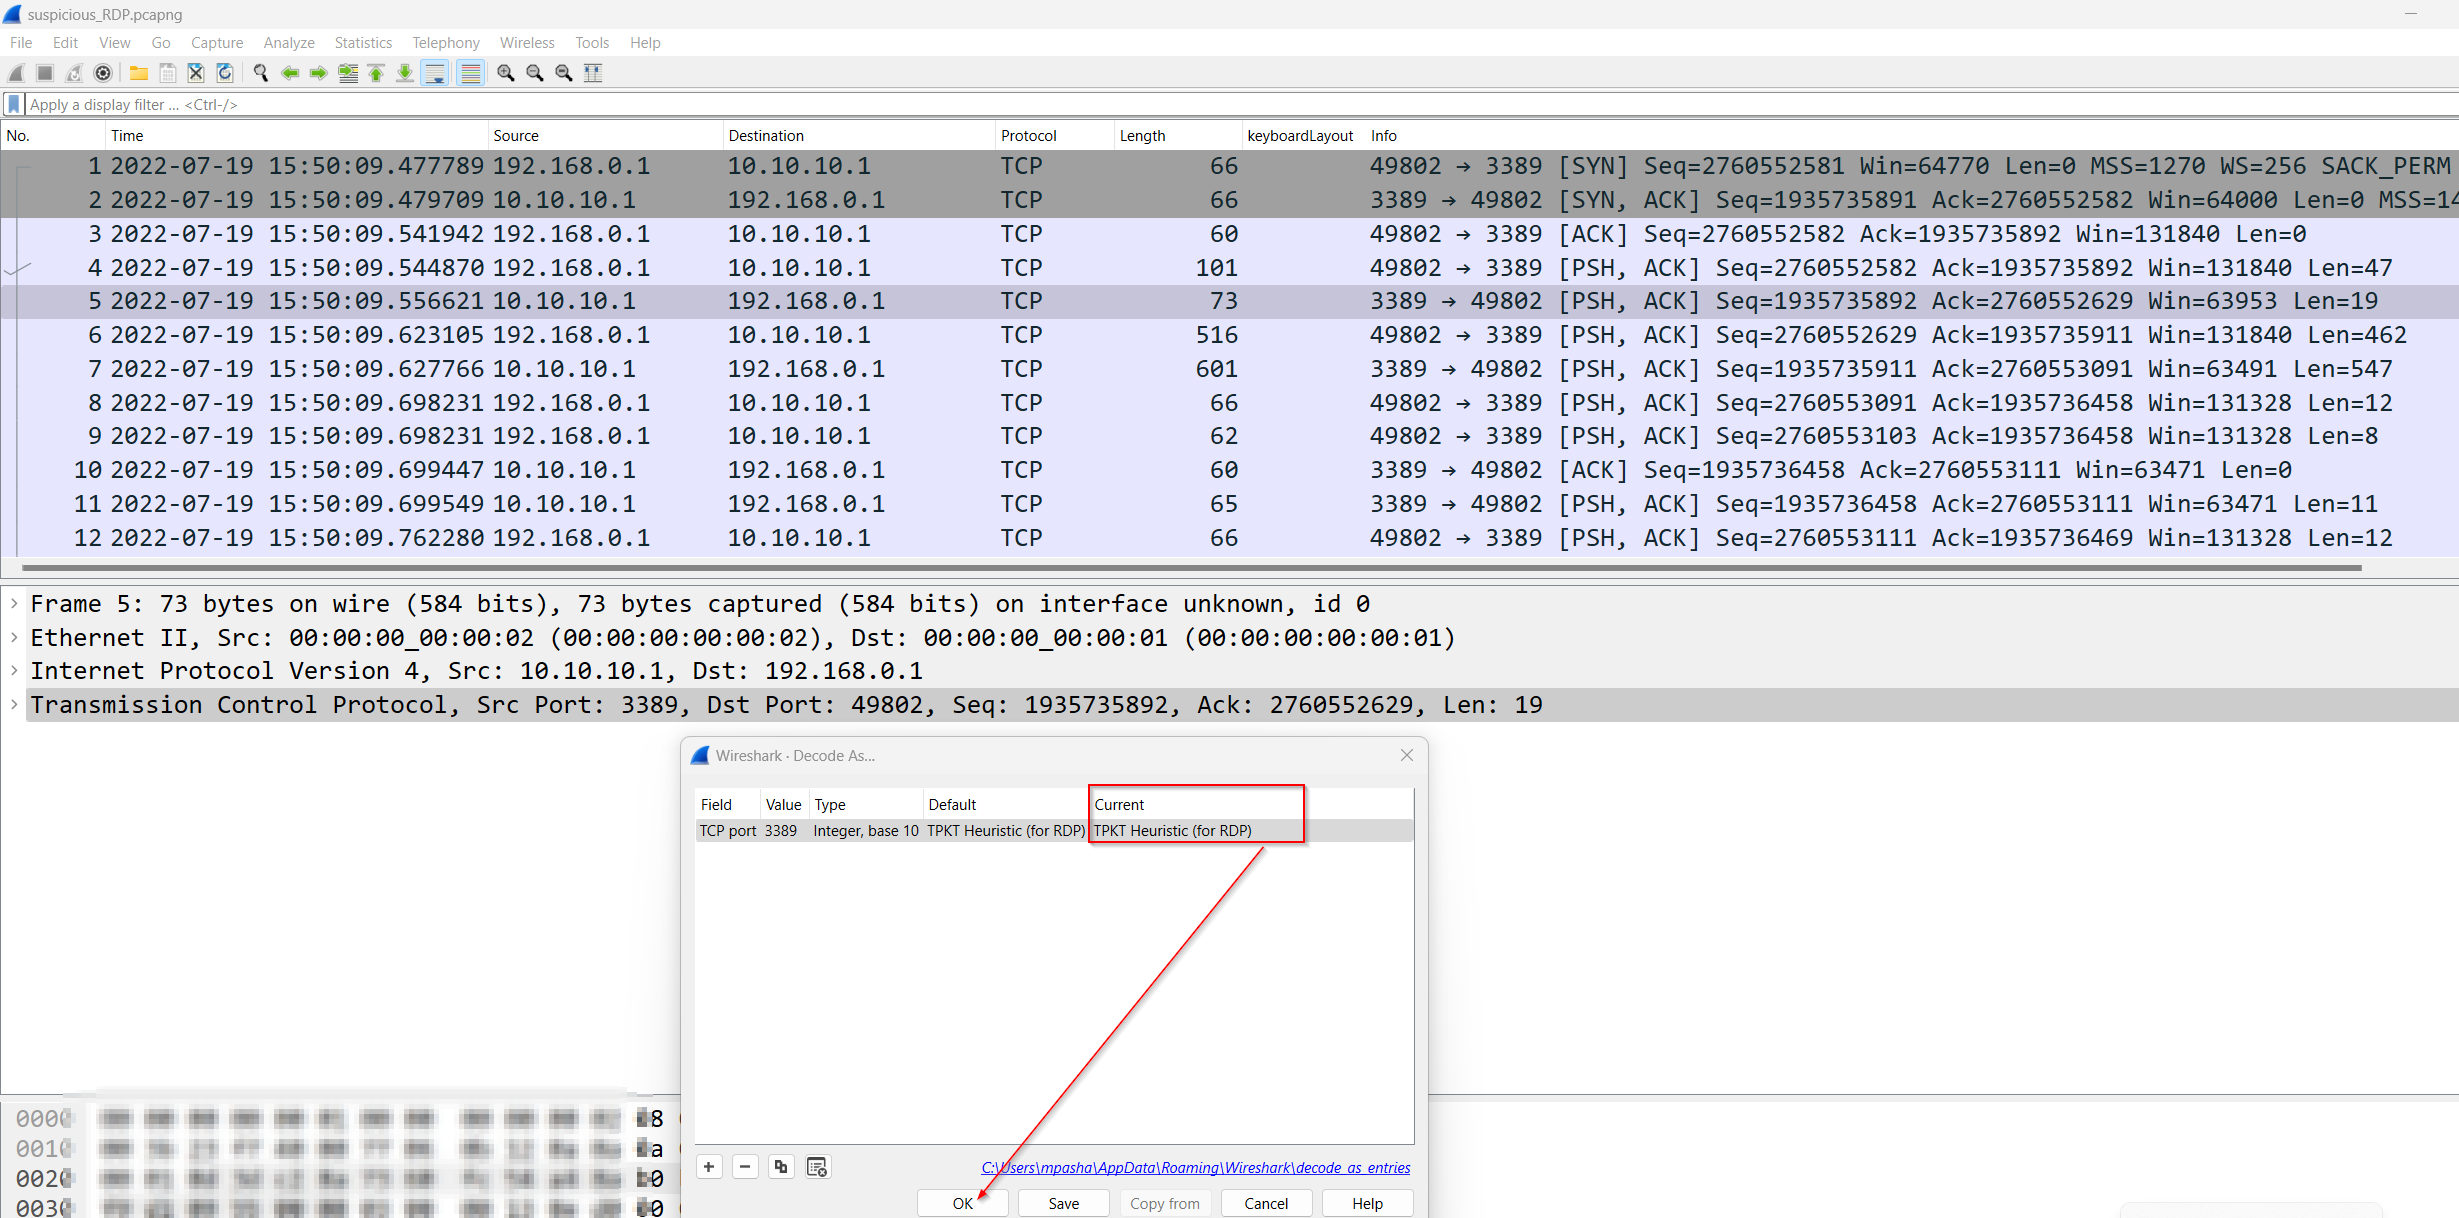Open the capture options gear icon

103,73
